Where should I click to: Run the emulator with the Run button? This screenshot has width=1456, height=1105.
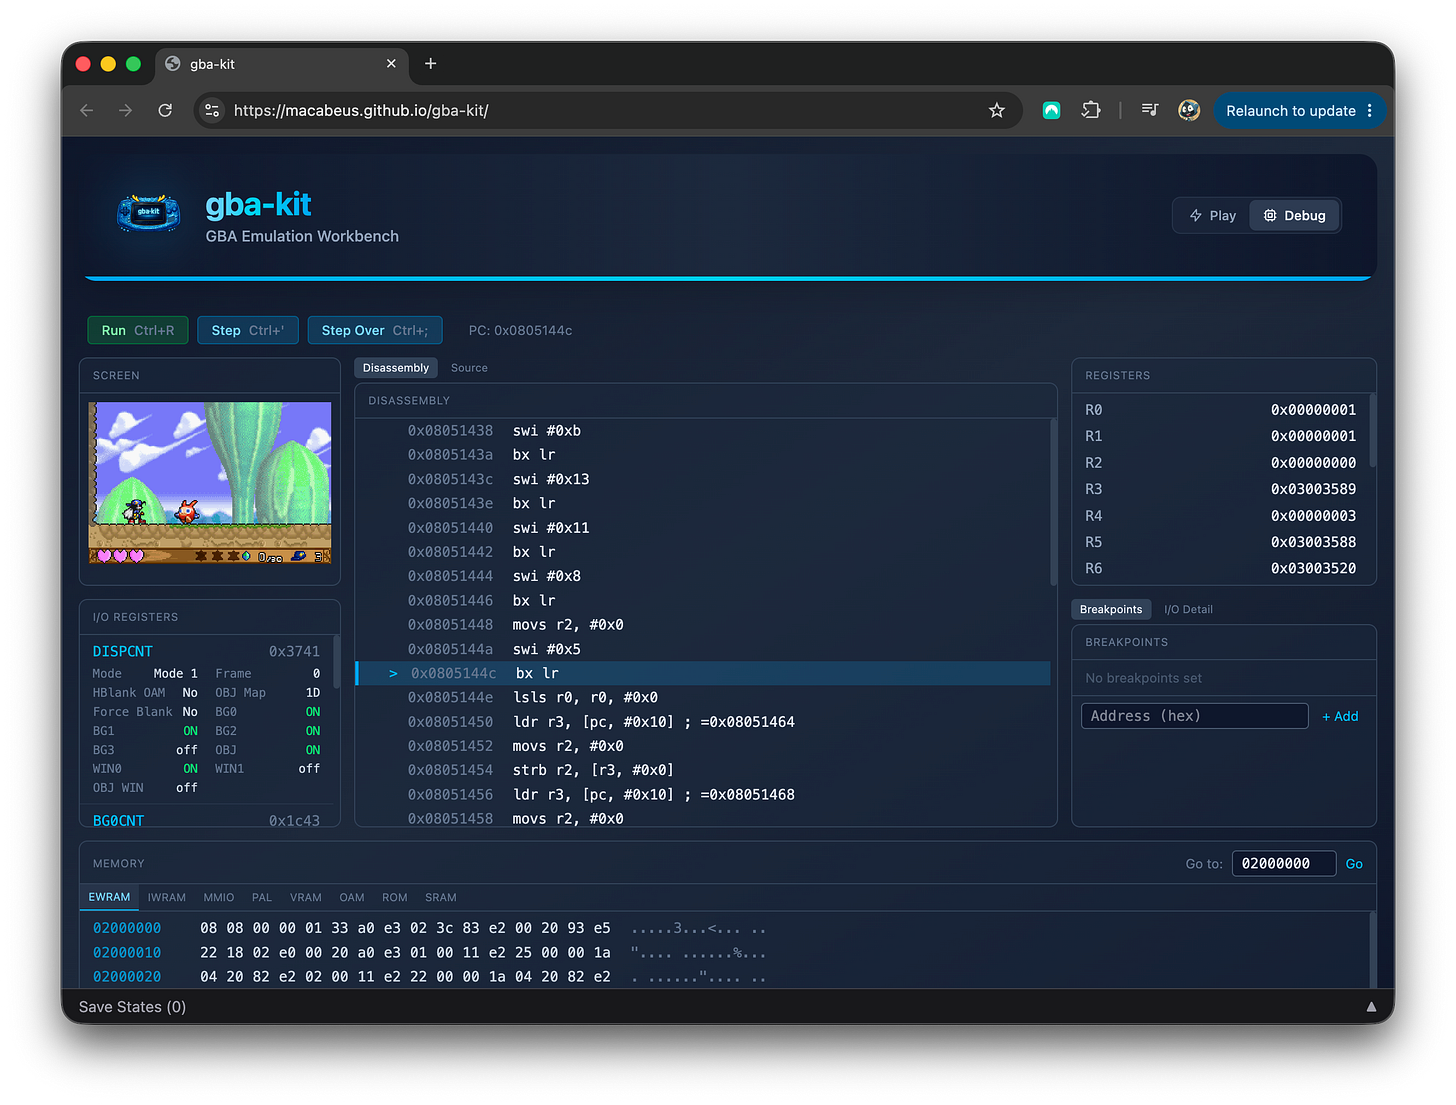[138, 330]
